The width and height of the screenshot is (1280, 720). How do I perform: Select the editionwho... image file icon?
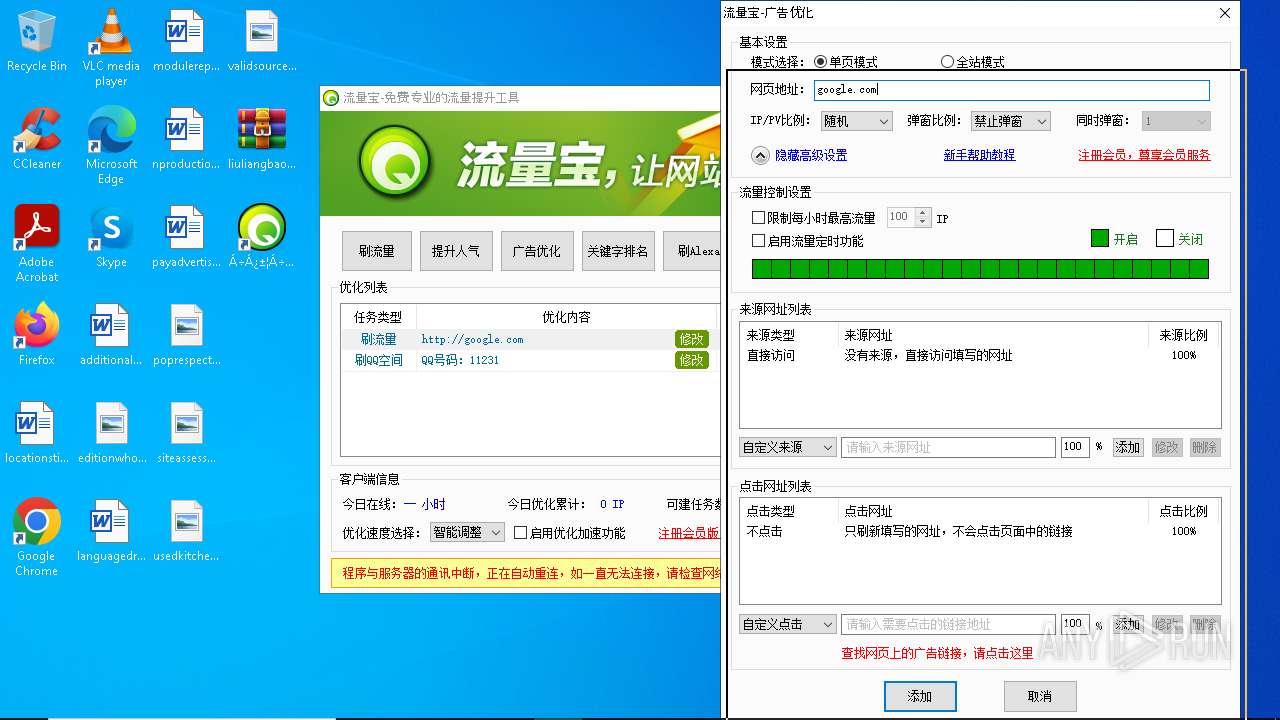coord(111,432)
